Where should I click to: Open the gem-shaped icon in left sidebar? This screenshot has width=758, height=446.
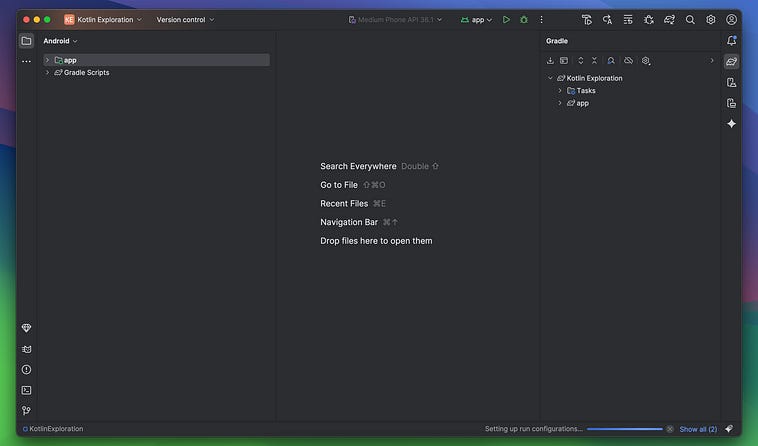[26, 328]
